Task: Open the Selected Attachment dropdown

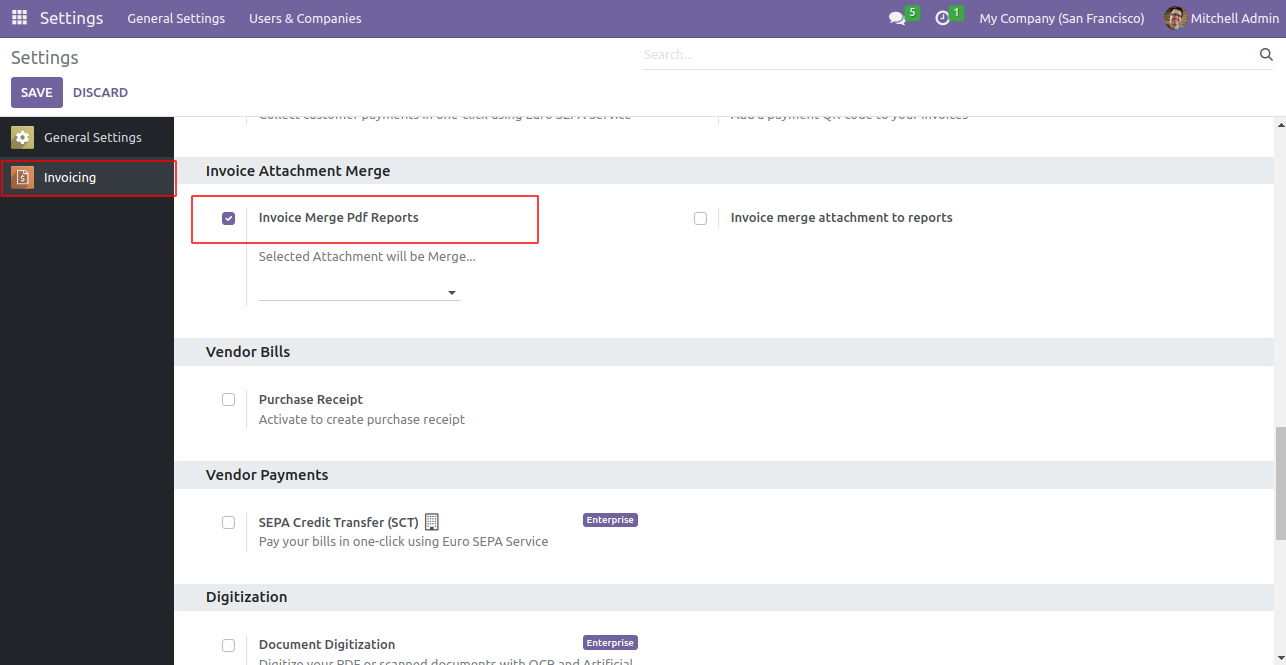Action: coord(359,291)
